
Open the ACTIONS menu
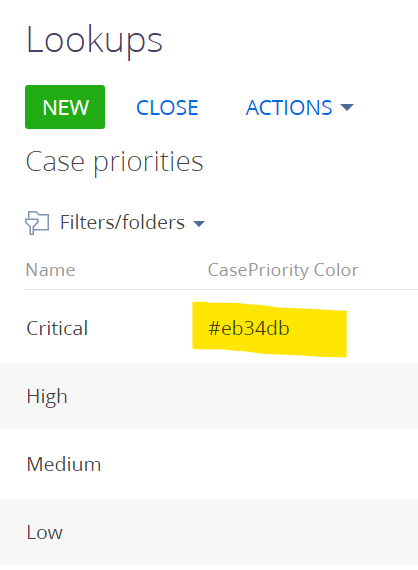300,108
